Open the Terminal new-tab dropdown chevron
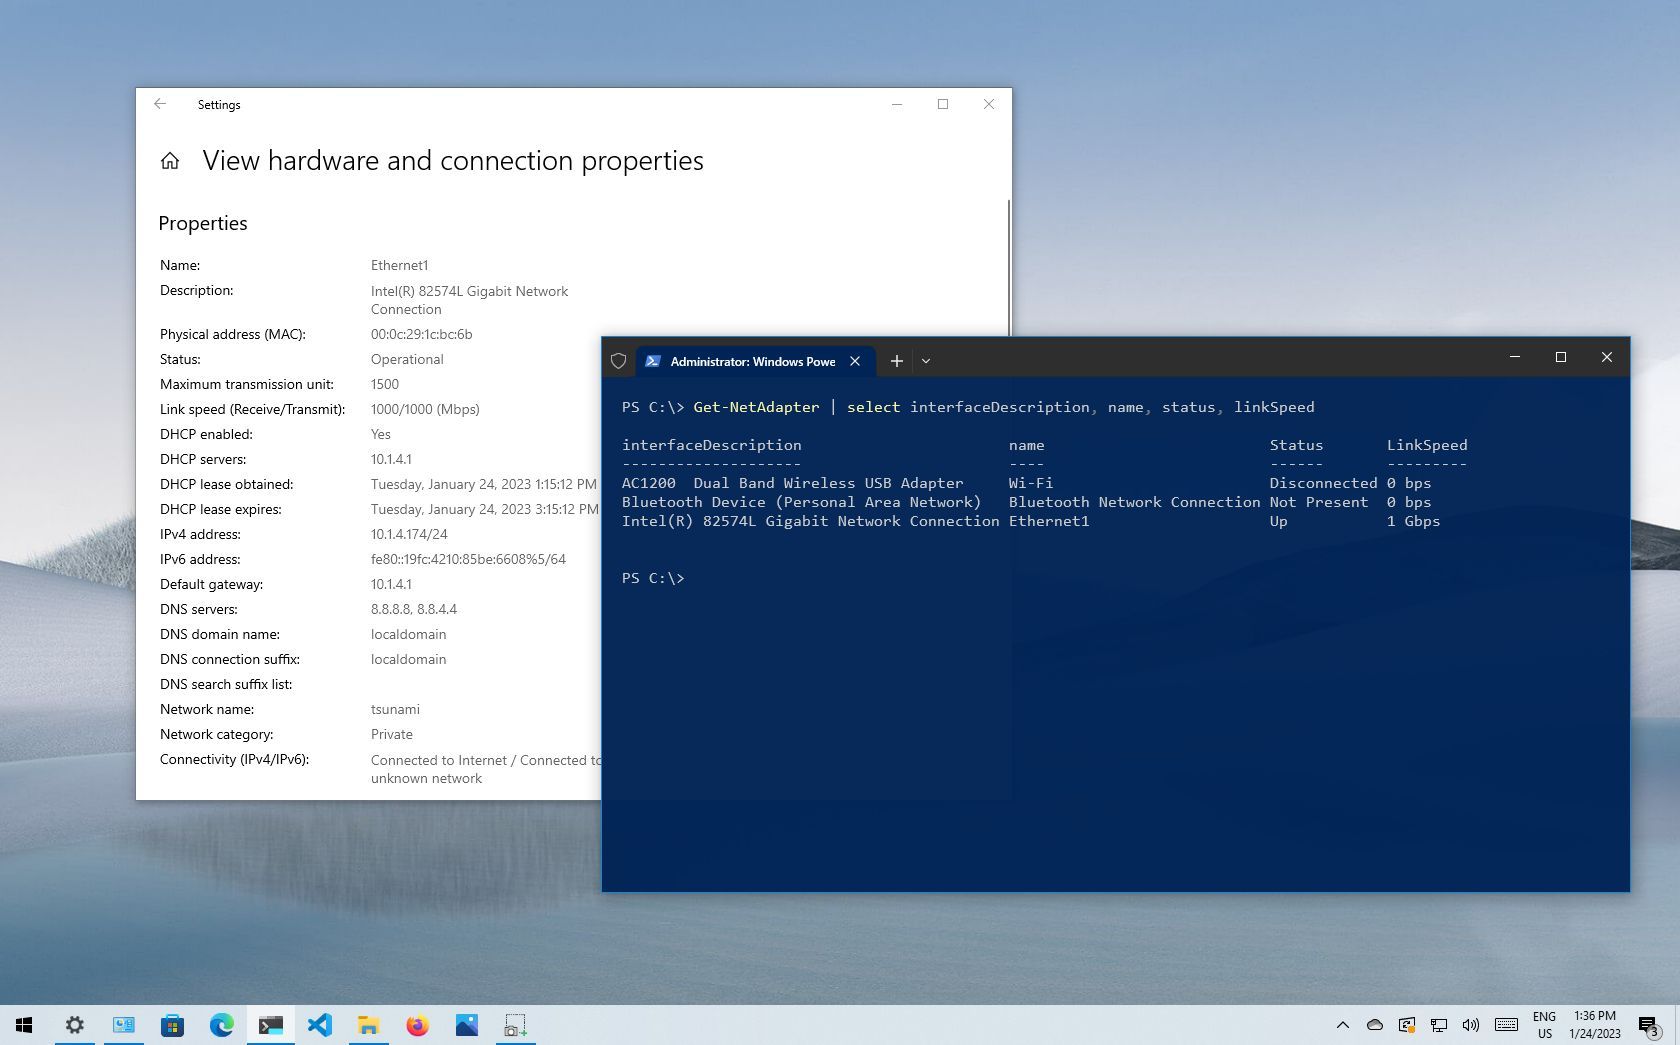The image size is (1680, 1045). (925, 361)
